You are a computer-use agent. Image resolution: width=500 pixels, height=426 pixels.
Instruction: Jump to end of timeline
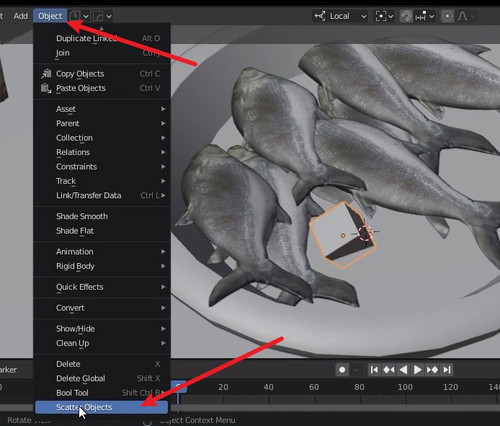coord(447,370)
